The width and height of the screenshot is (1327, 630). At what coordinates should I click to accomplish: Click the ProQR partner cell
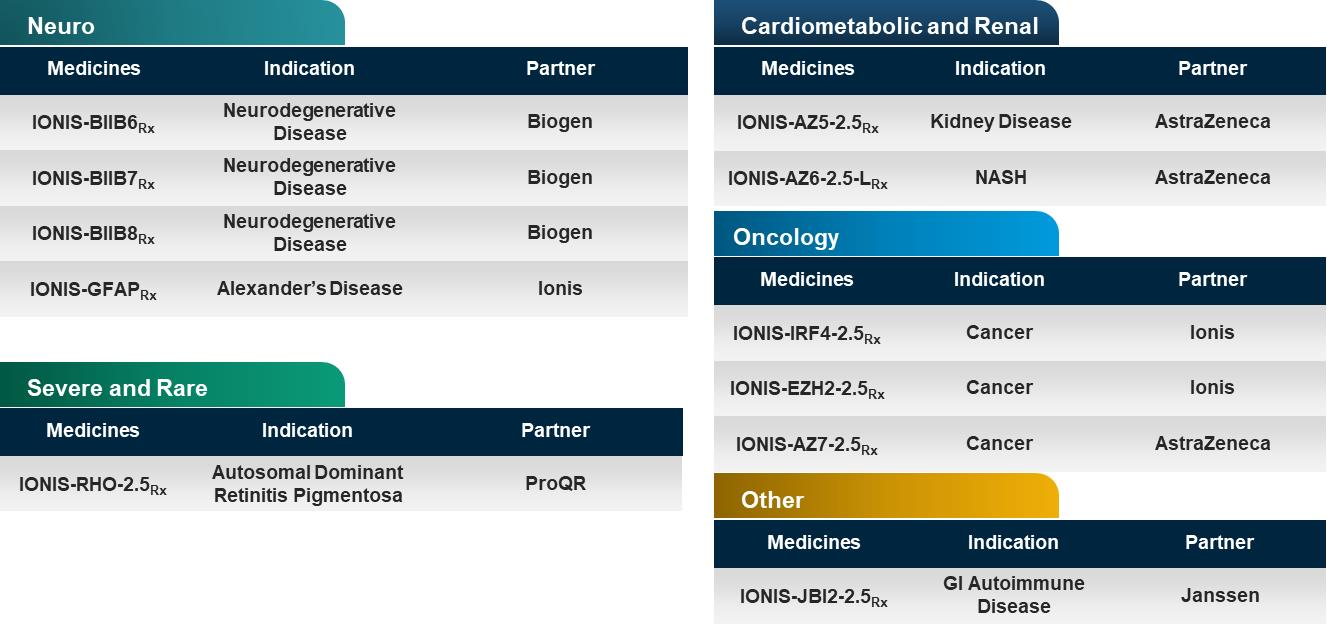click(x=555, y=484)
